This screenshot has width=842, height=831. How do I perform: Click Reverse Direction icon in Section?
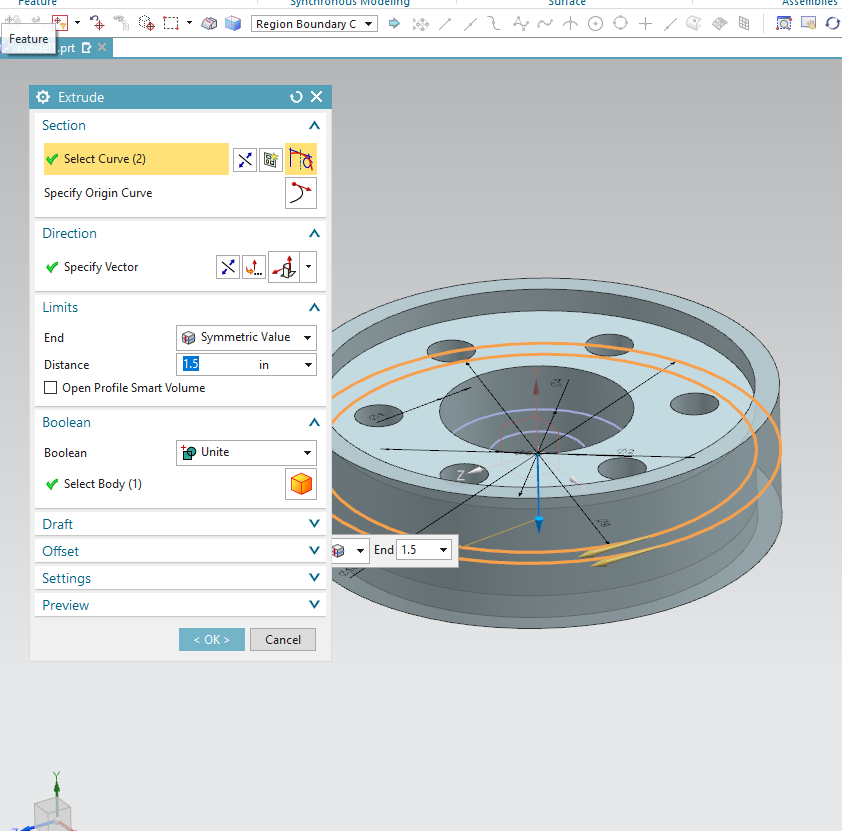tap(245, 159)
